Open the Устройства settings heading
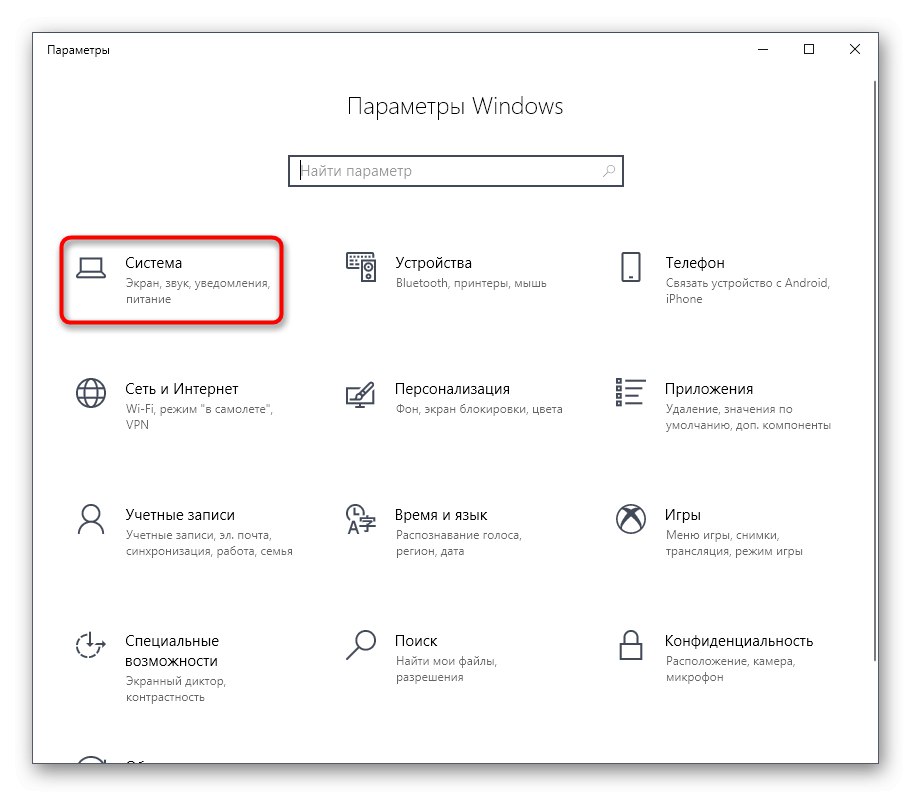Viewport: 911px width, 796px height. tap(433, 263)
